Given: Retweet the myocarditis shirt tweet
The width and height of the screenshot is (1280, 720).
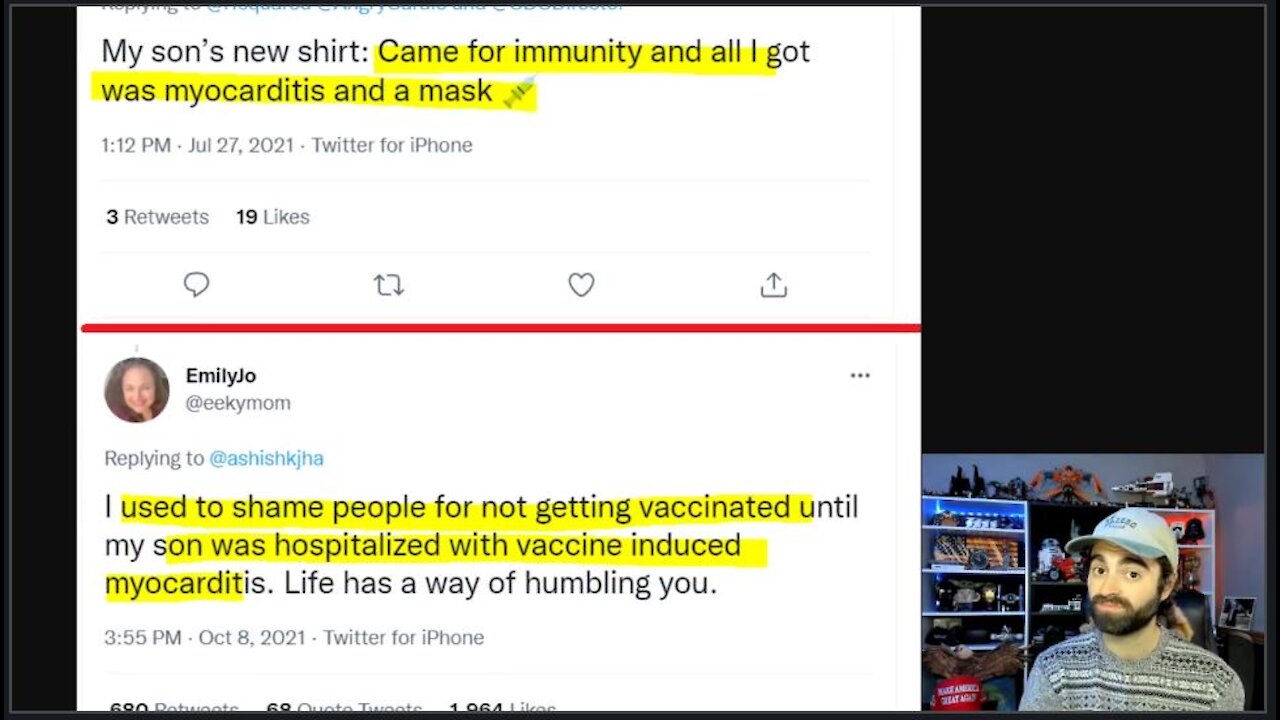Looking at the screenshot, I should click(388, 286).
